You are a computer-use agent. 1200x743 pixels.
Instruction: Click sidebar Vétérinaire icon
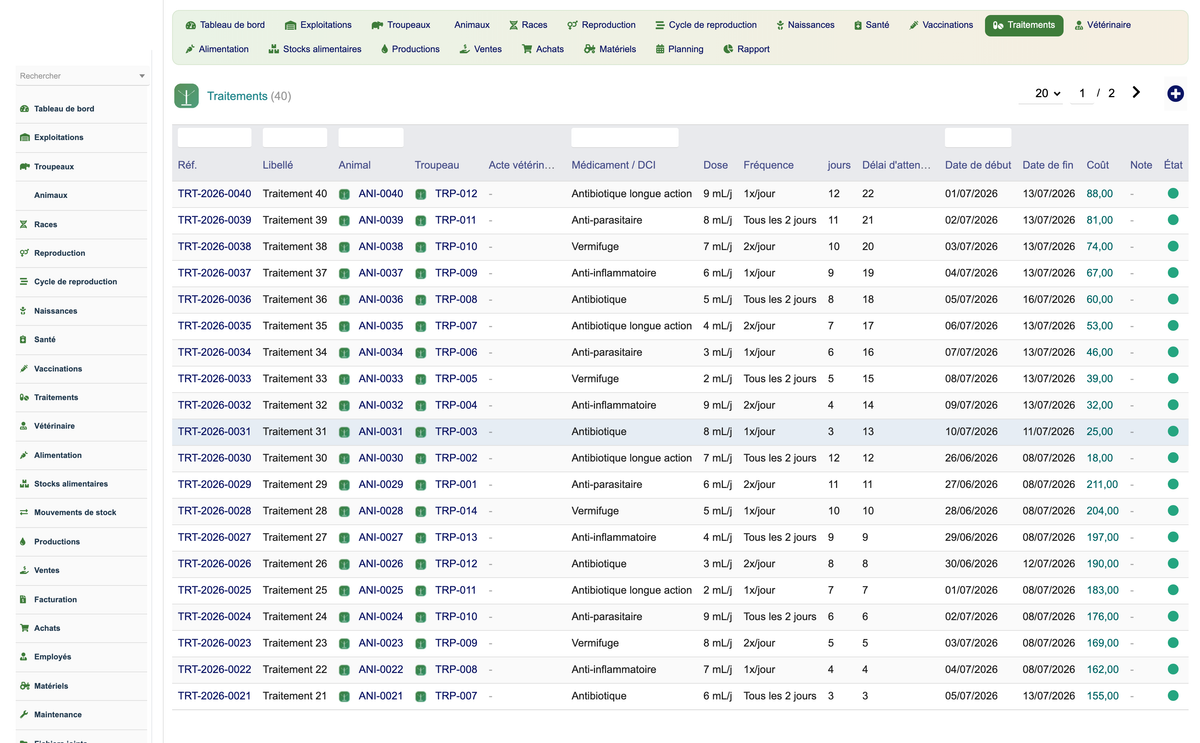[x=24, y=426]
